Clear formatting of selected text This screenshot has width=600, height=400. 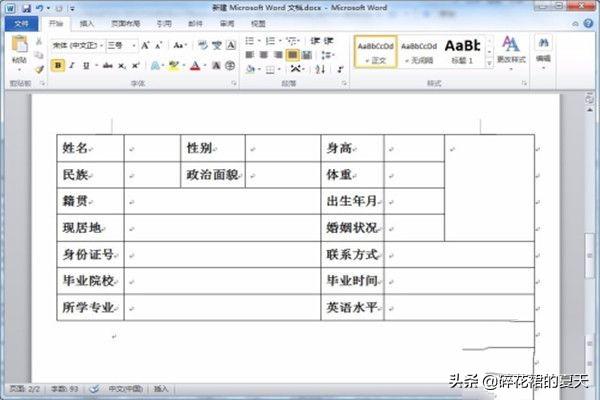pos(203,46)
